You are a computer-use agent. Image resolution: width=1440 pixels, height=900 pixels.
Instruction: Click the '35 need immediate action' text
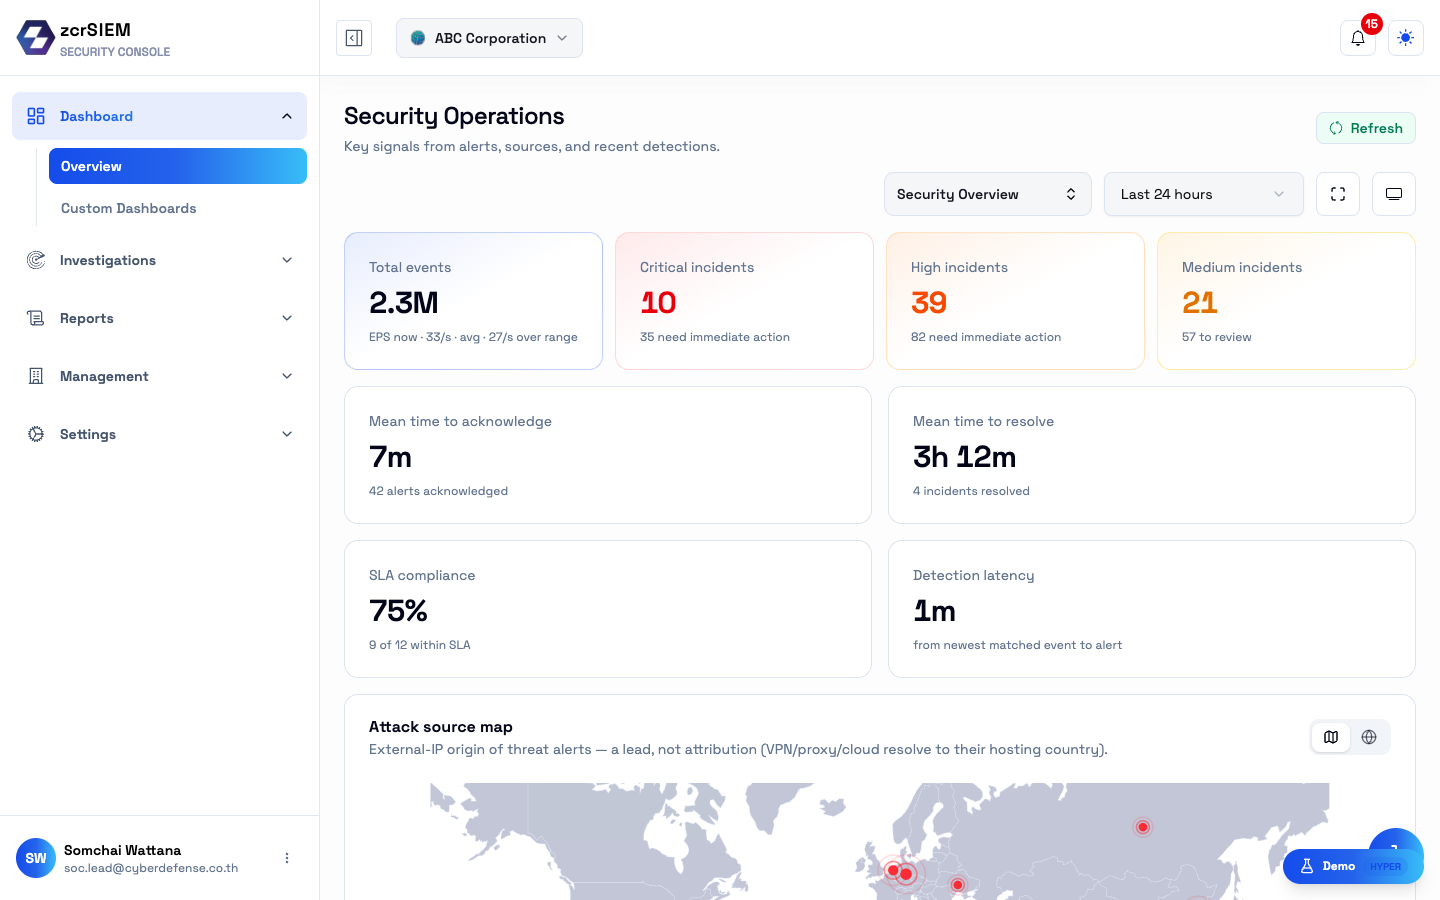(715, 337)
